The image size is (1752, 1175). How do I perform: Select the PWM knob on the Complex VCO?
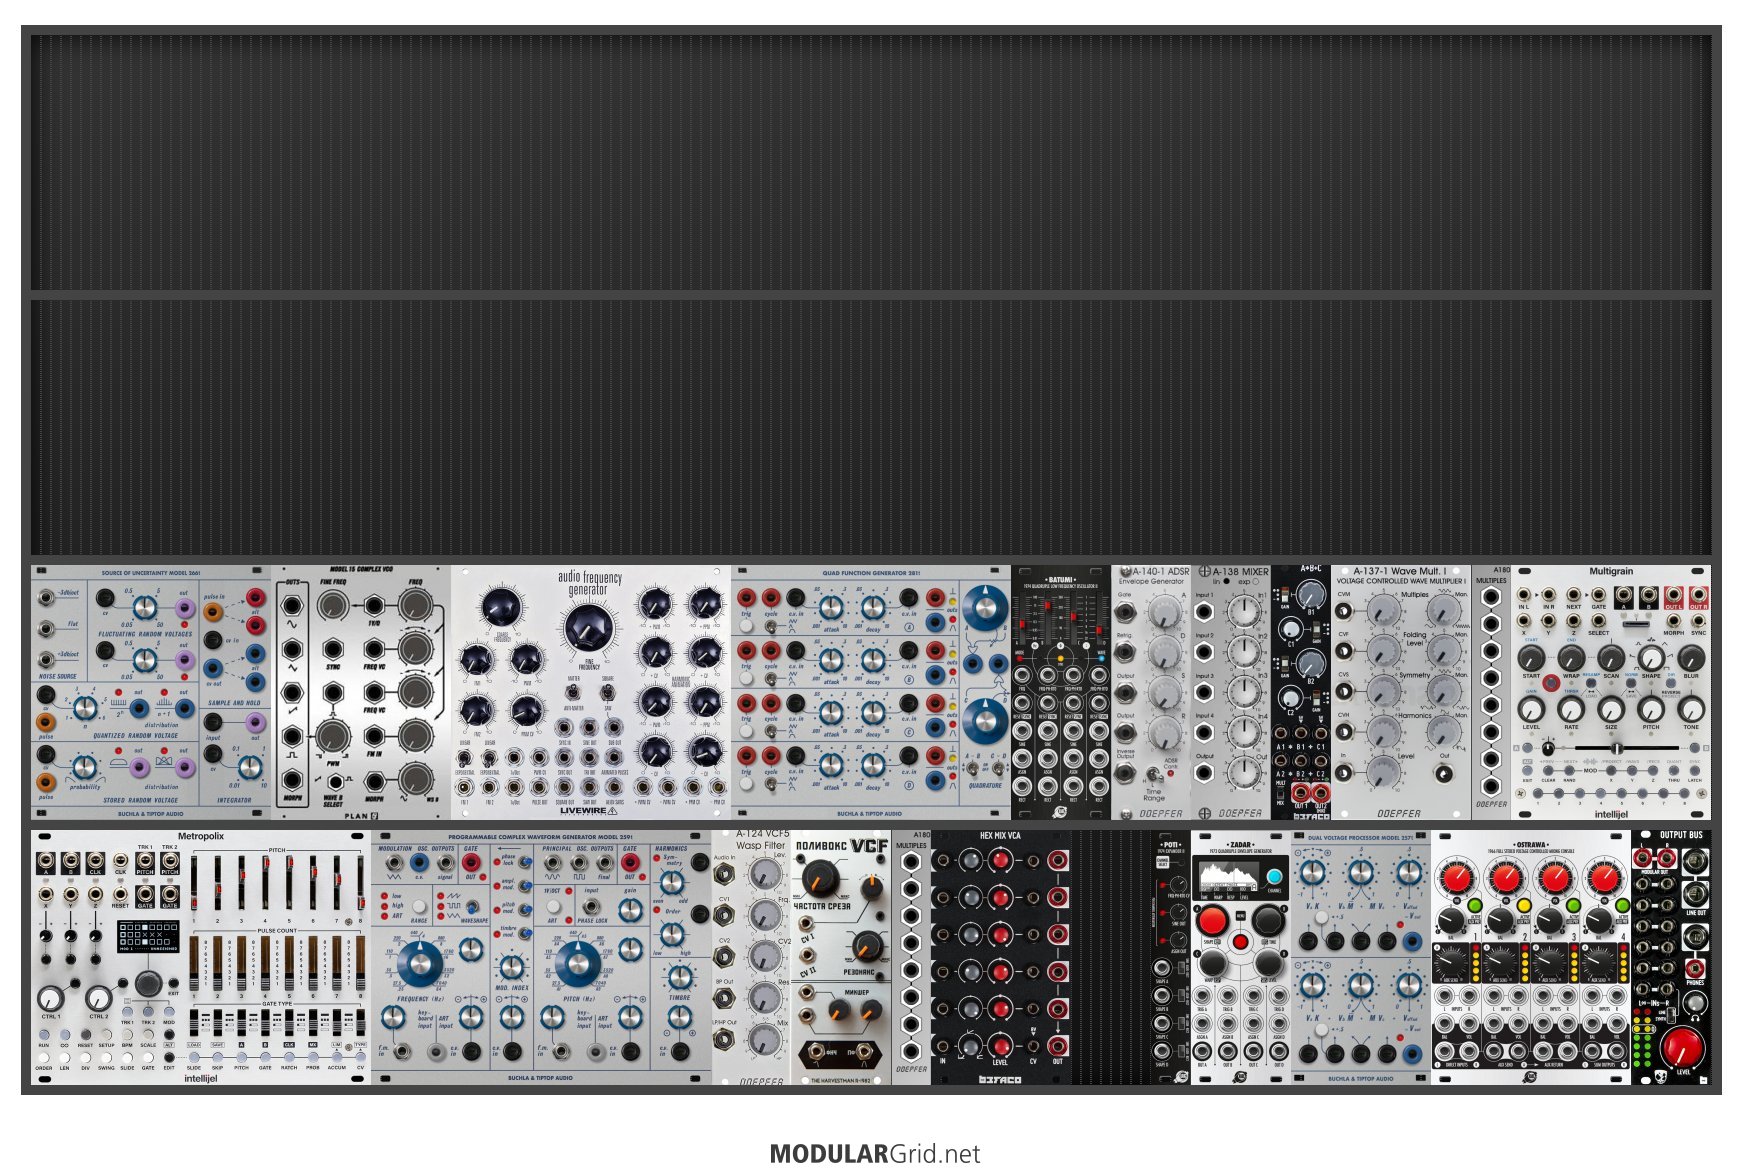pyautogui.click(x=333, y=736)
